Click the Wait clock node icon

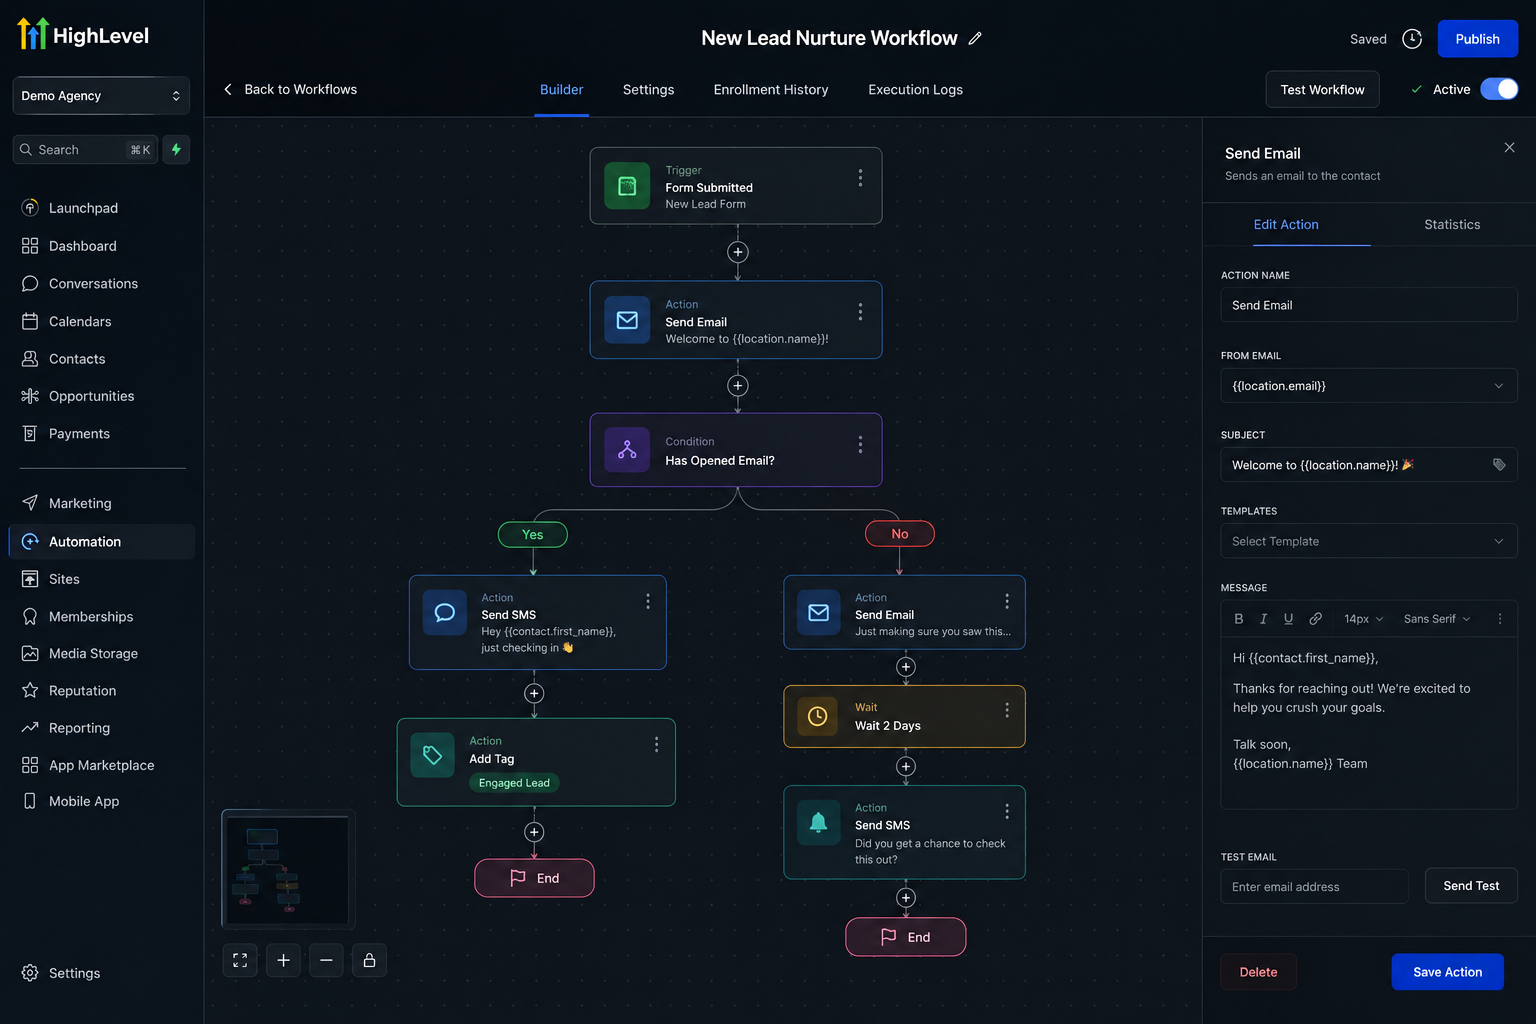pyautogui.click(x=817, y=716)
